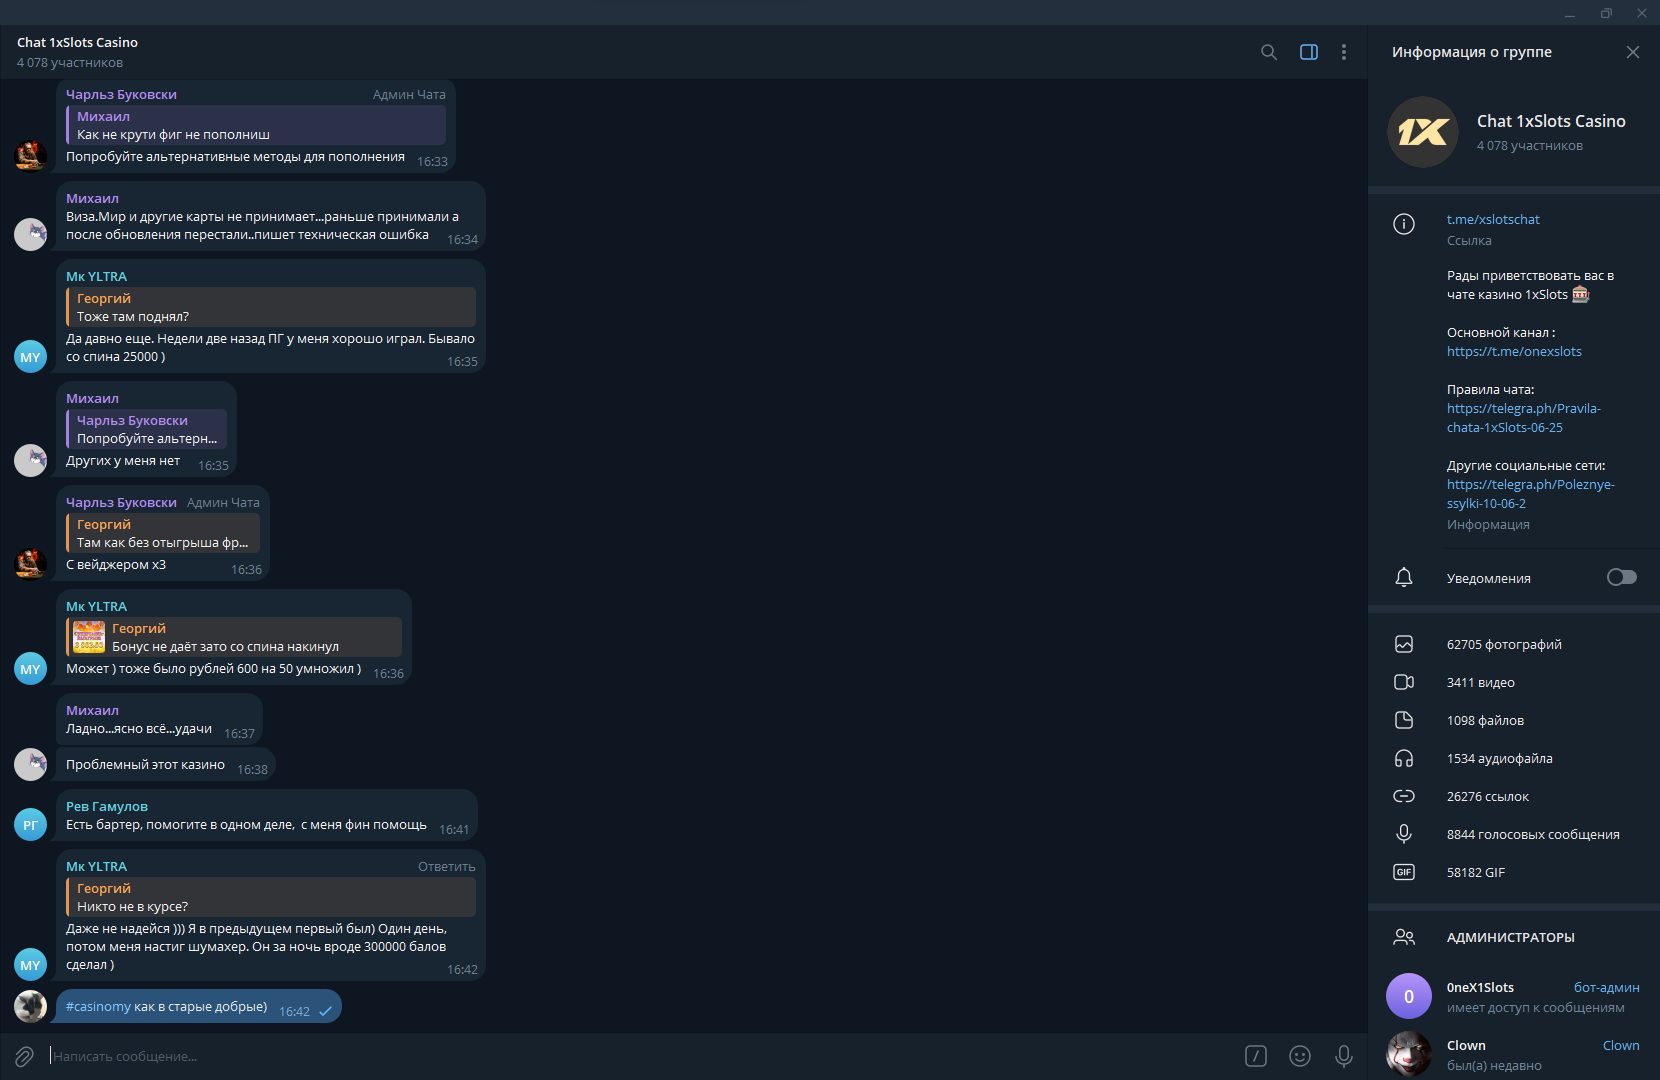The width and height of the screenshot is (1660, 1080).
Task: Open Clown admin profile
Action: coord(1514,1054)
